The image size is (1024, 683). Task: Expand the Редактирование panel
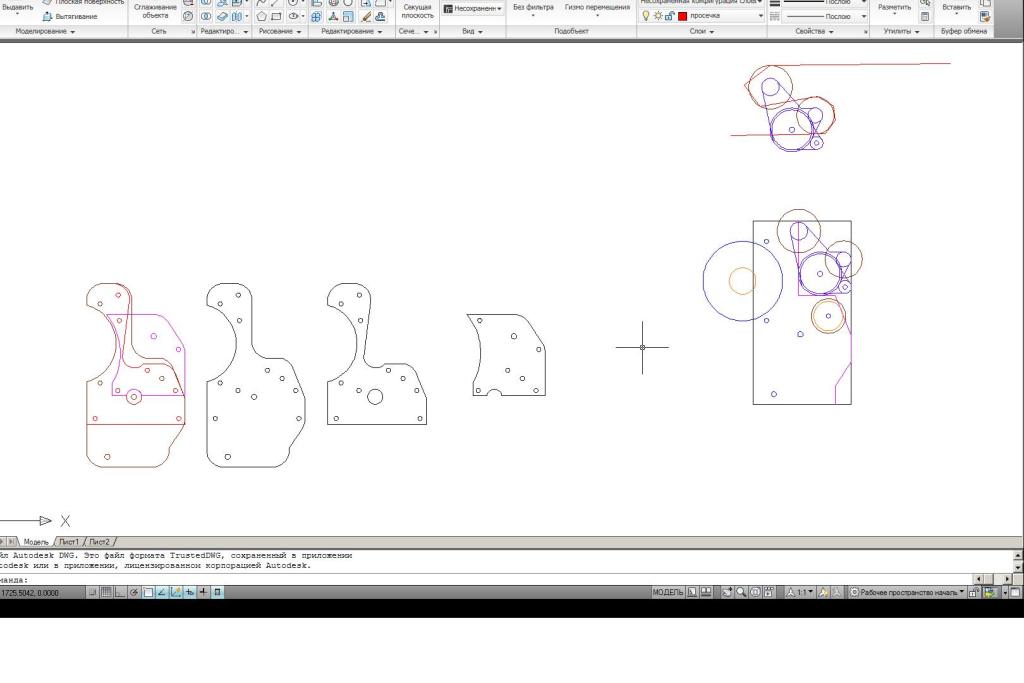point(351,31)
